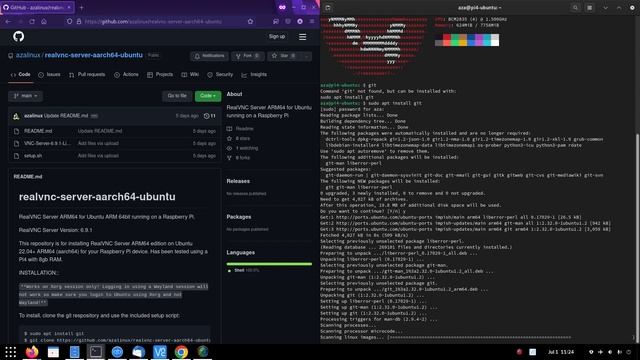This screenshot has height=360, width=640.
Task: Launch Google Chrome from the taskbar
Action: coord(181,352)
